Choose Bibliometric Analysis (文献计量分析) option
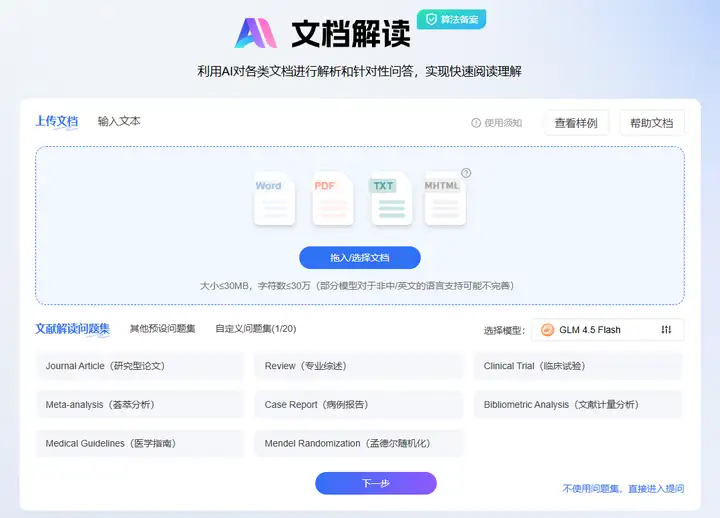 click(x=578, y=405)
